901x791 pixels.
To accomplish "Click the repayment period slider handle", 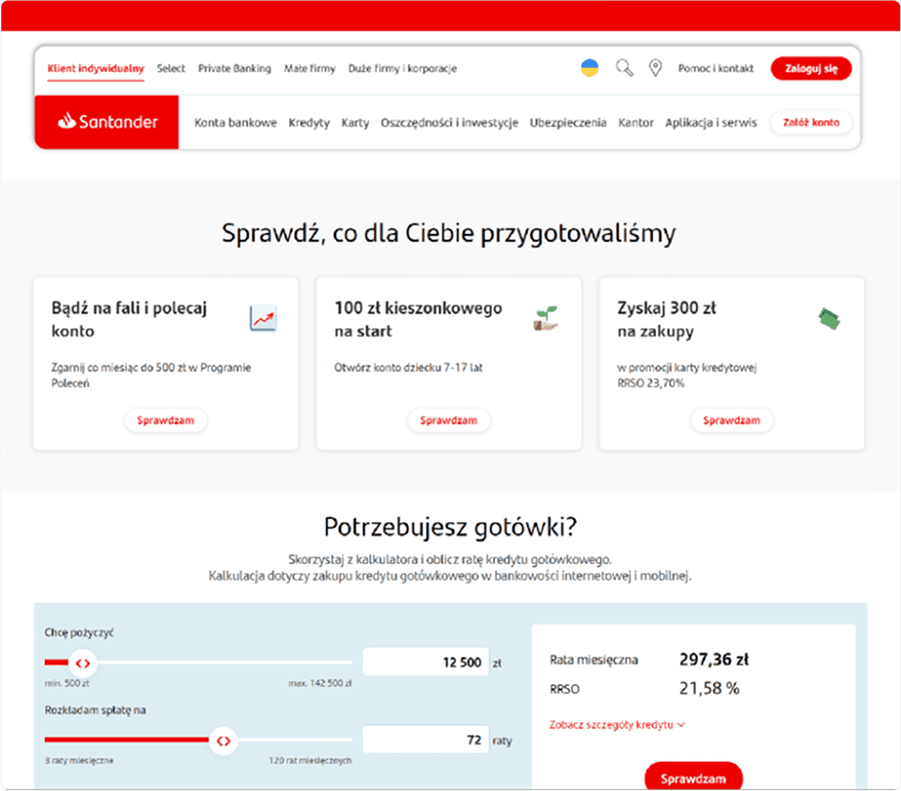I will 224,741.
